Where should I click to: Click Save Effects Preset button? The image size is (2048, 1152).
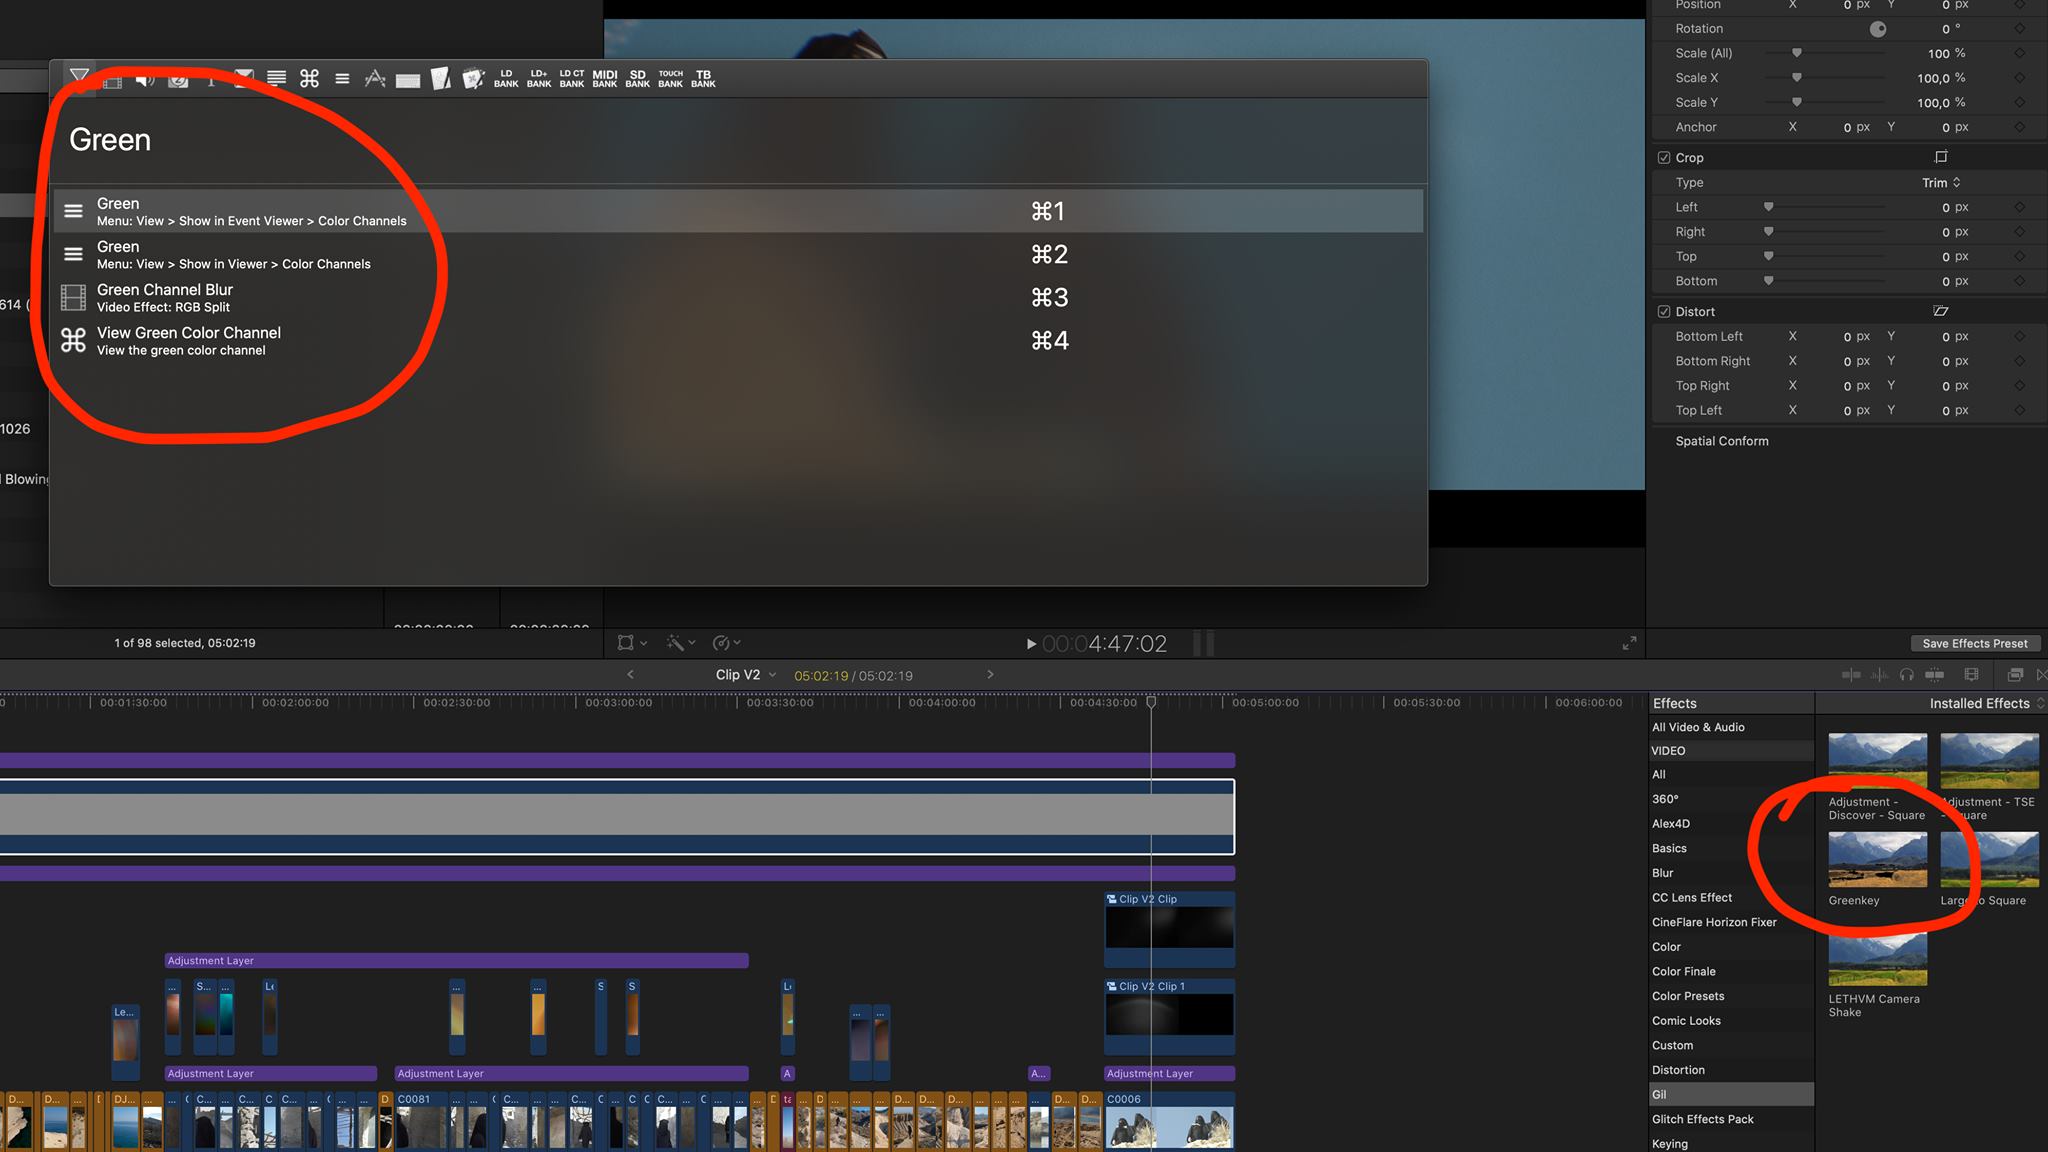pyautogui.click(x=1974, y=644)
